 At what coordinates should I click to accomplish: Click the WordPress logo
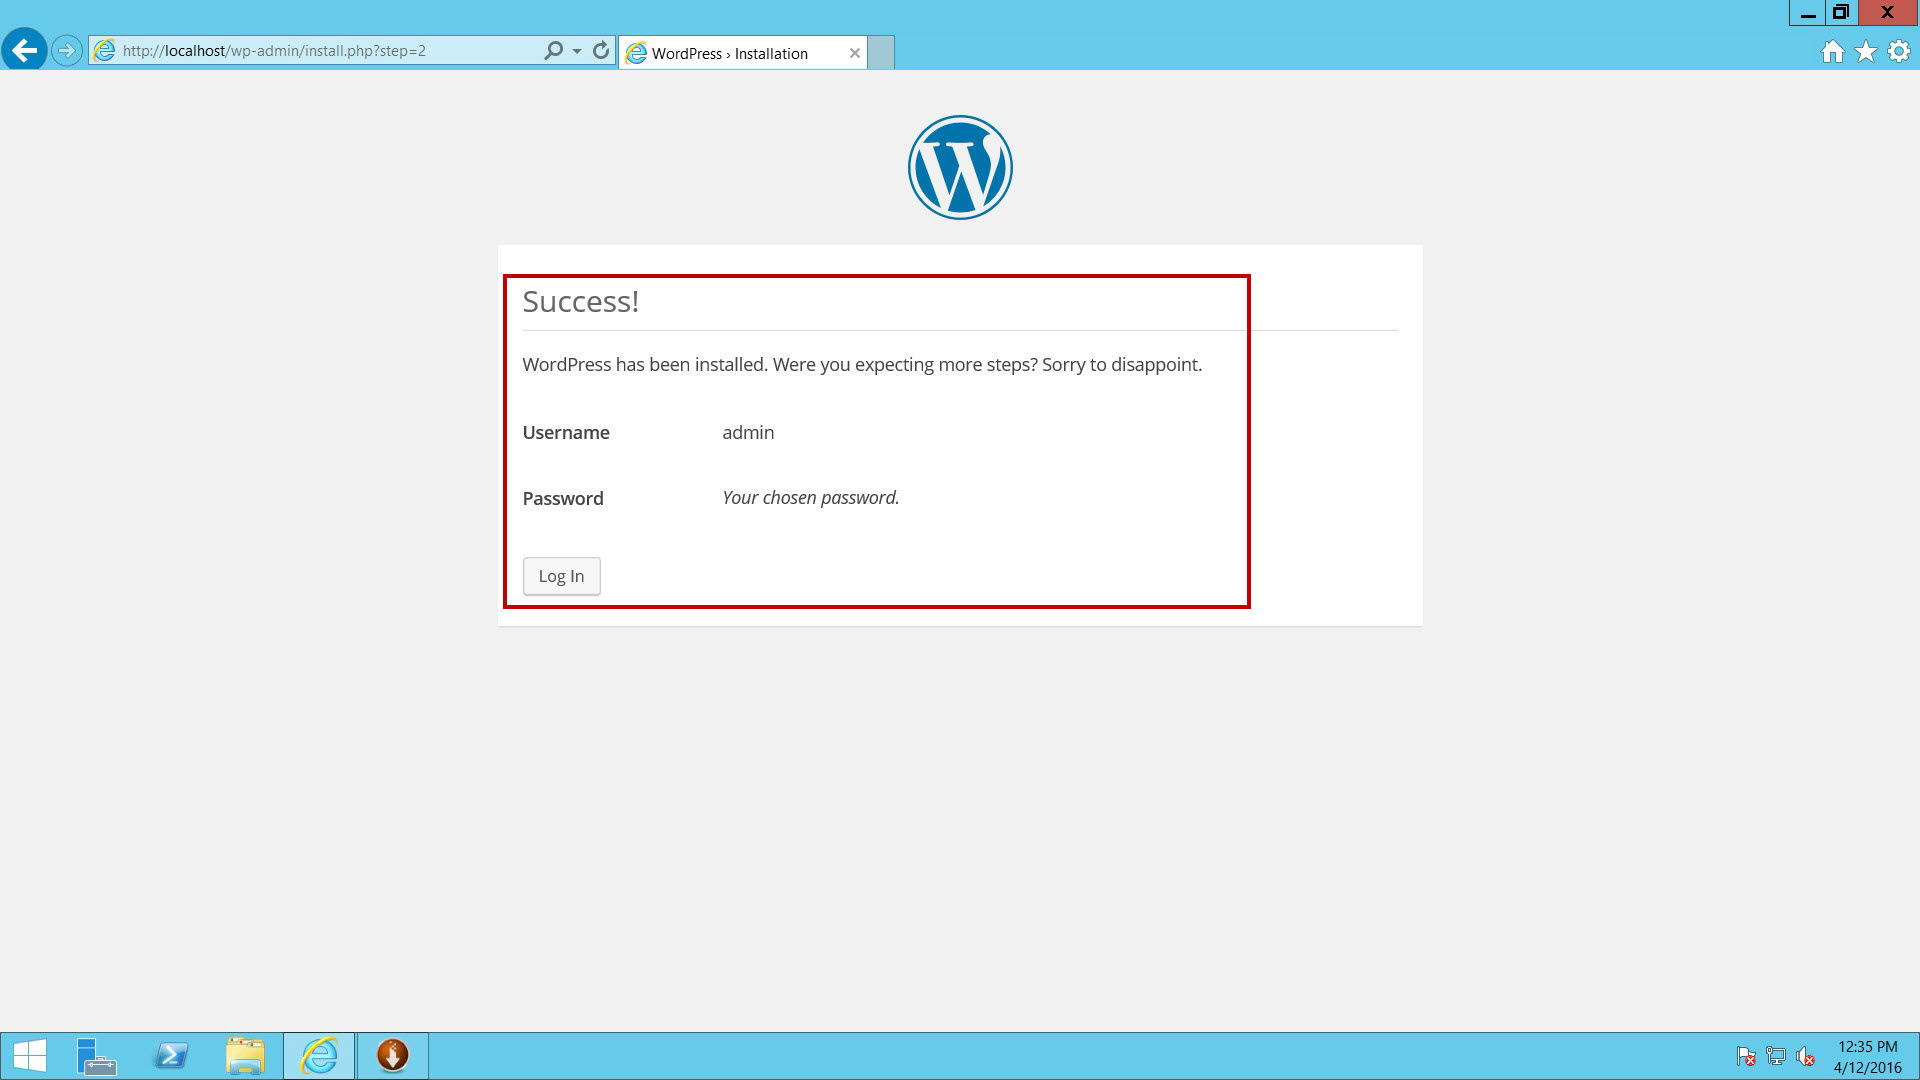click(960, 167)
